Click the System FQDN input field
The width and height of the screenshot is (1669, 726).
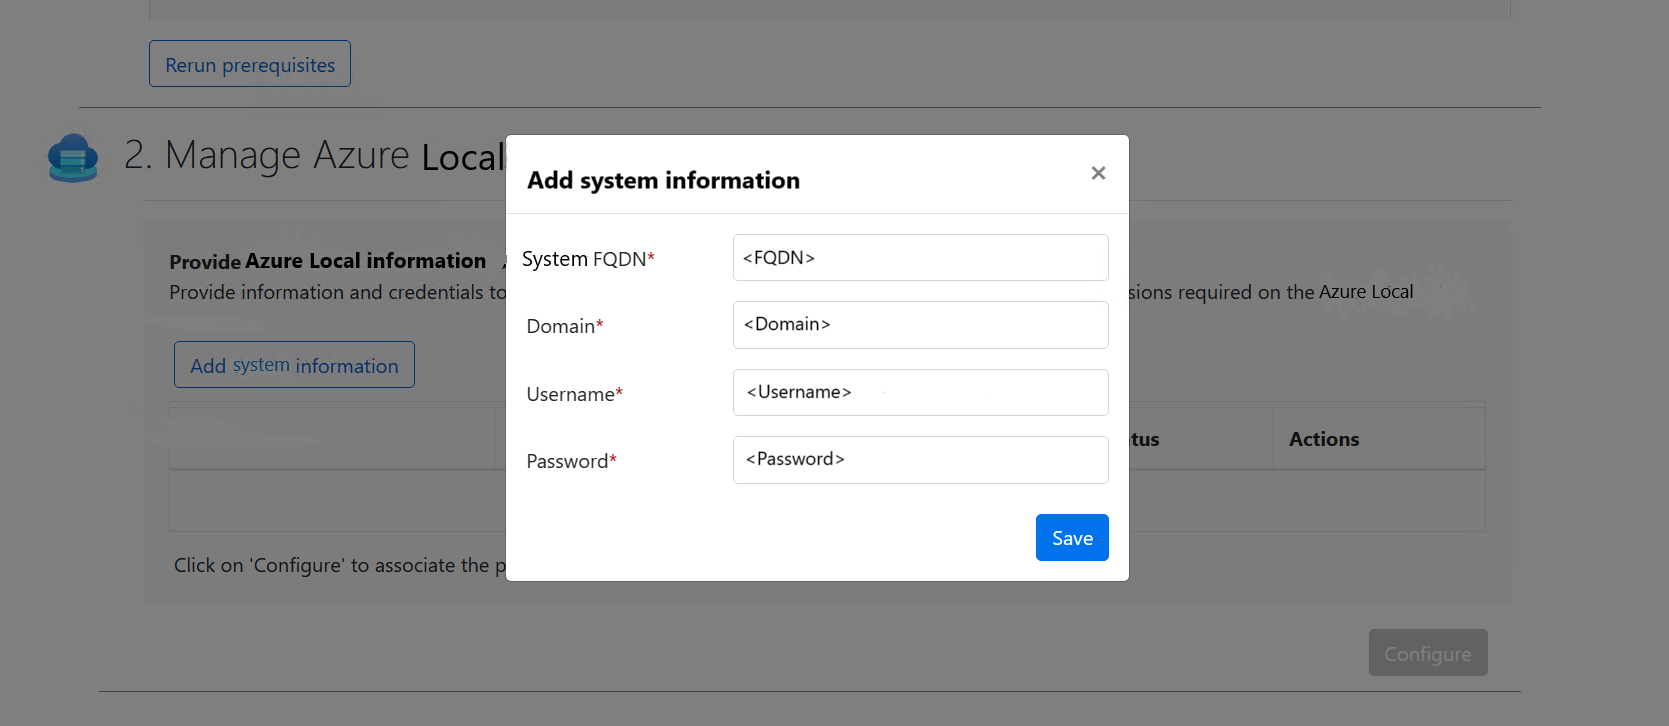919,257
